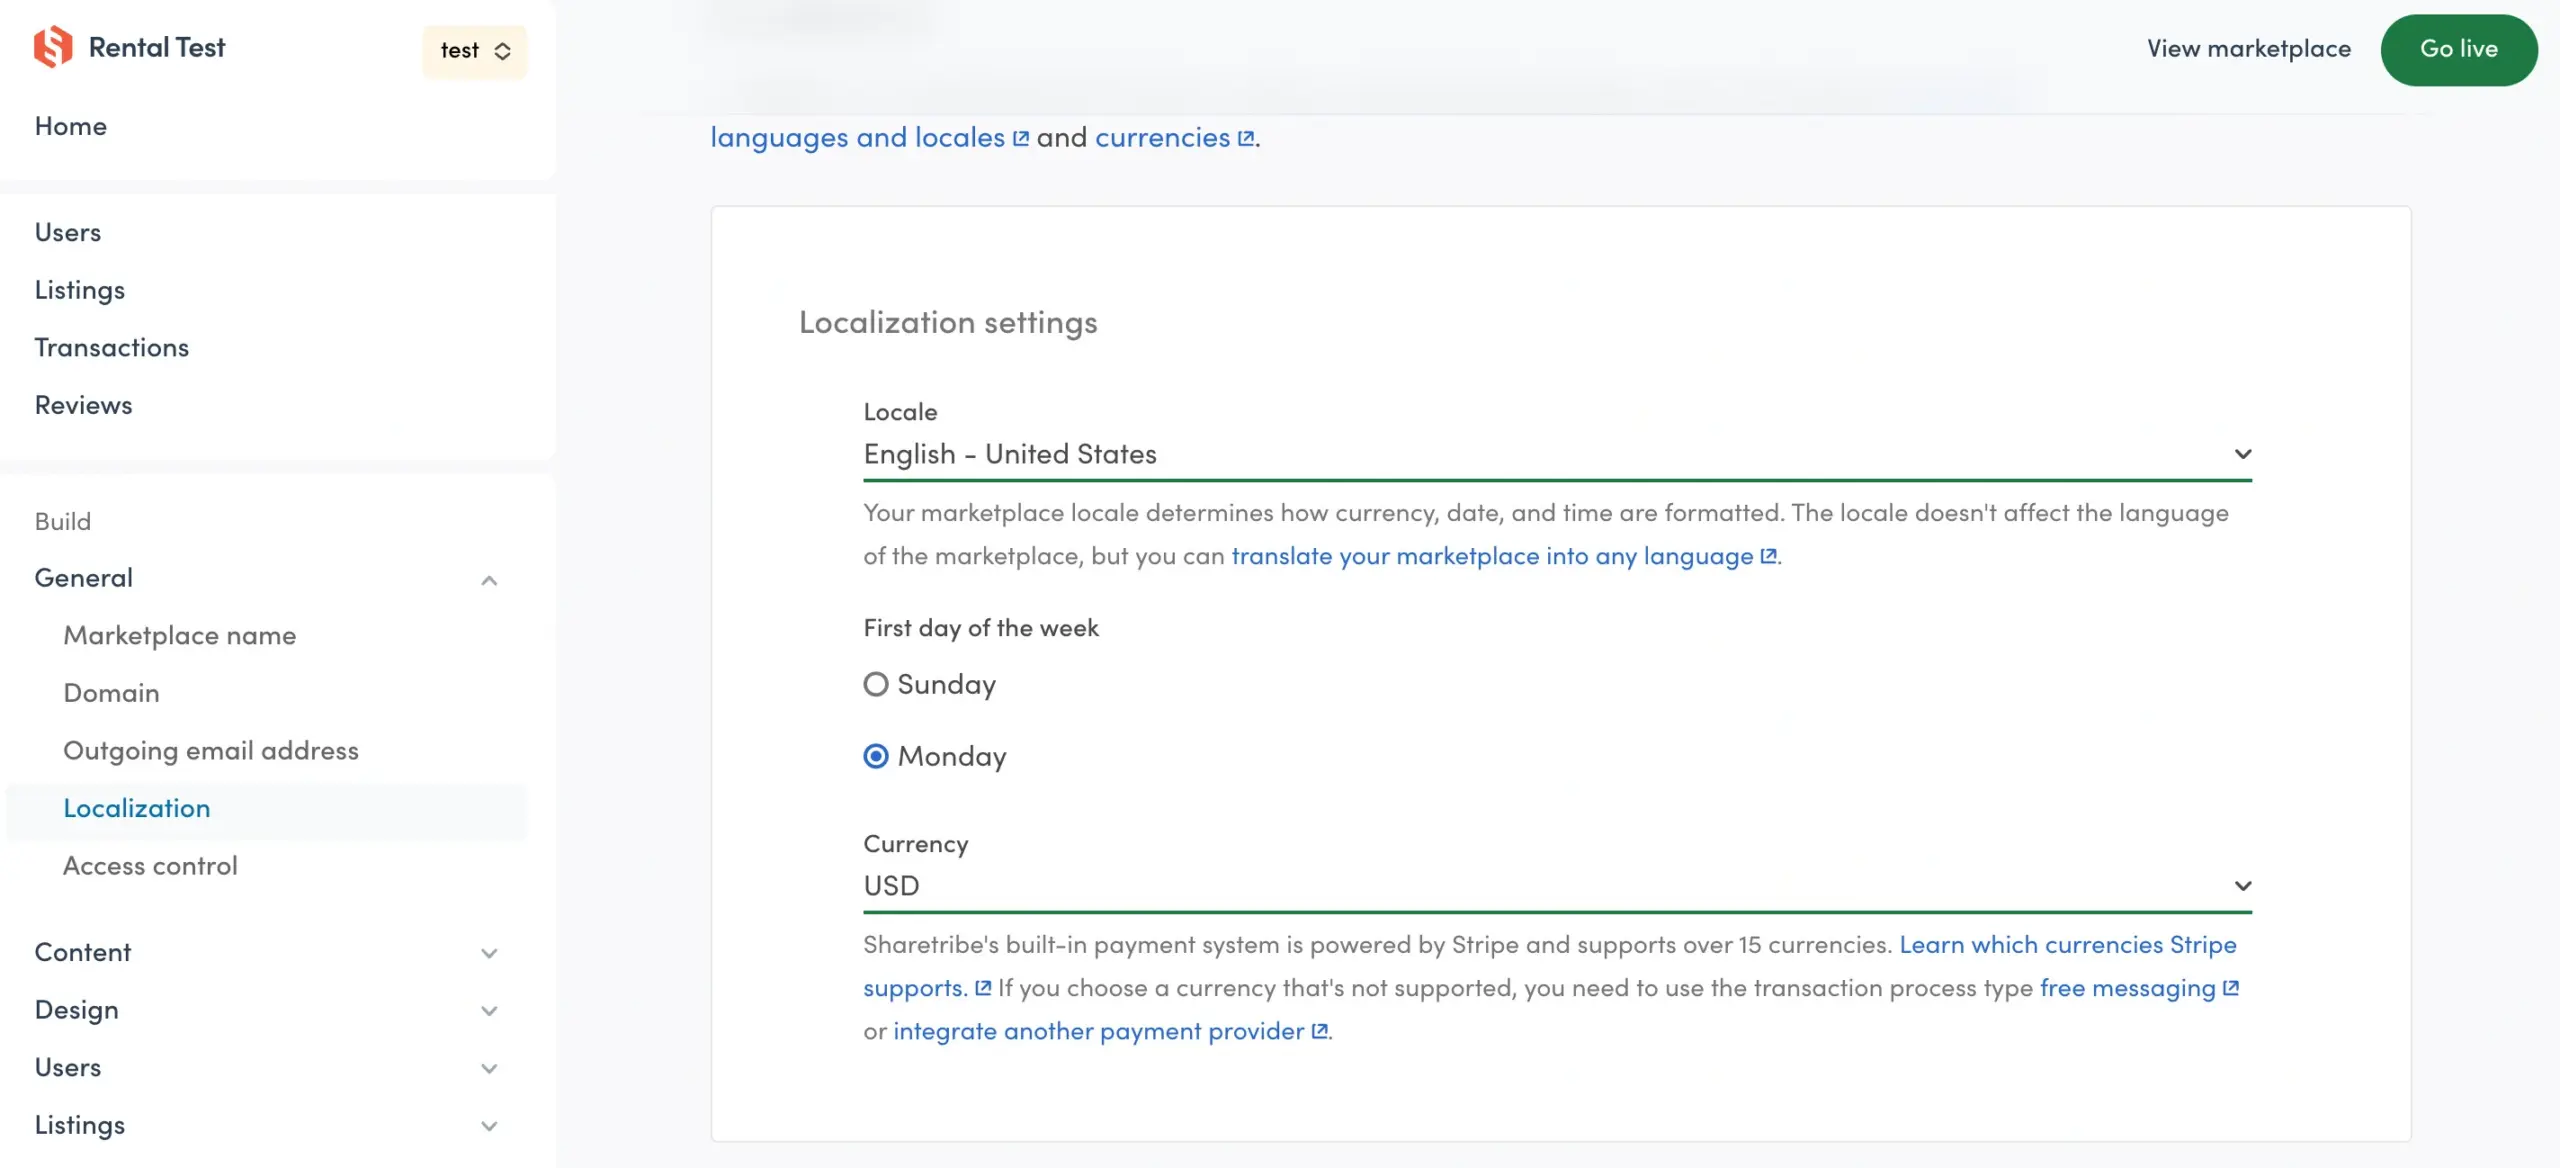The image size is (2560, 1168).
Task: Open Outgoing email address settings
Action: click(211, 750)
